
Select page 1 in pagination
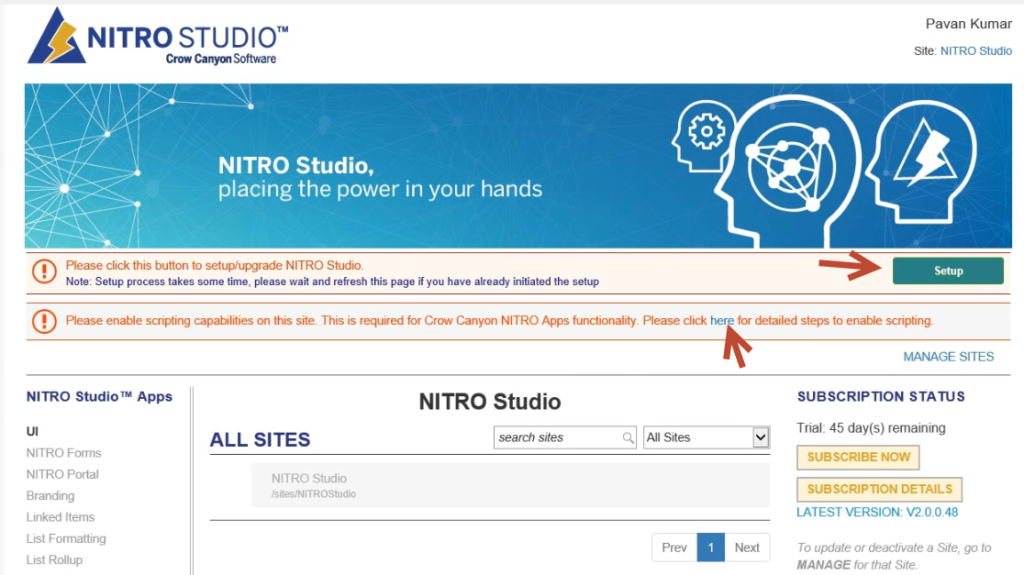pyautogui.click(x=711, y=548)
